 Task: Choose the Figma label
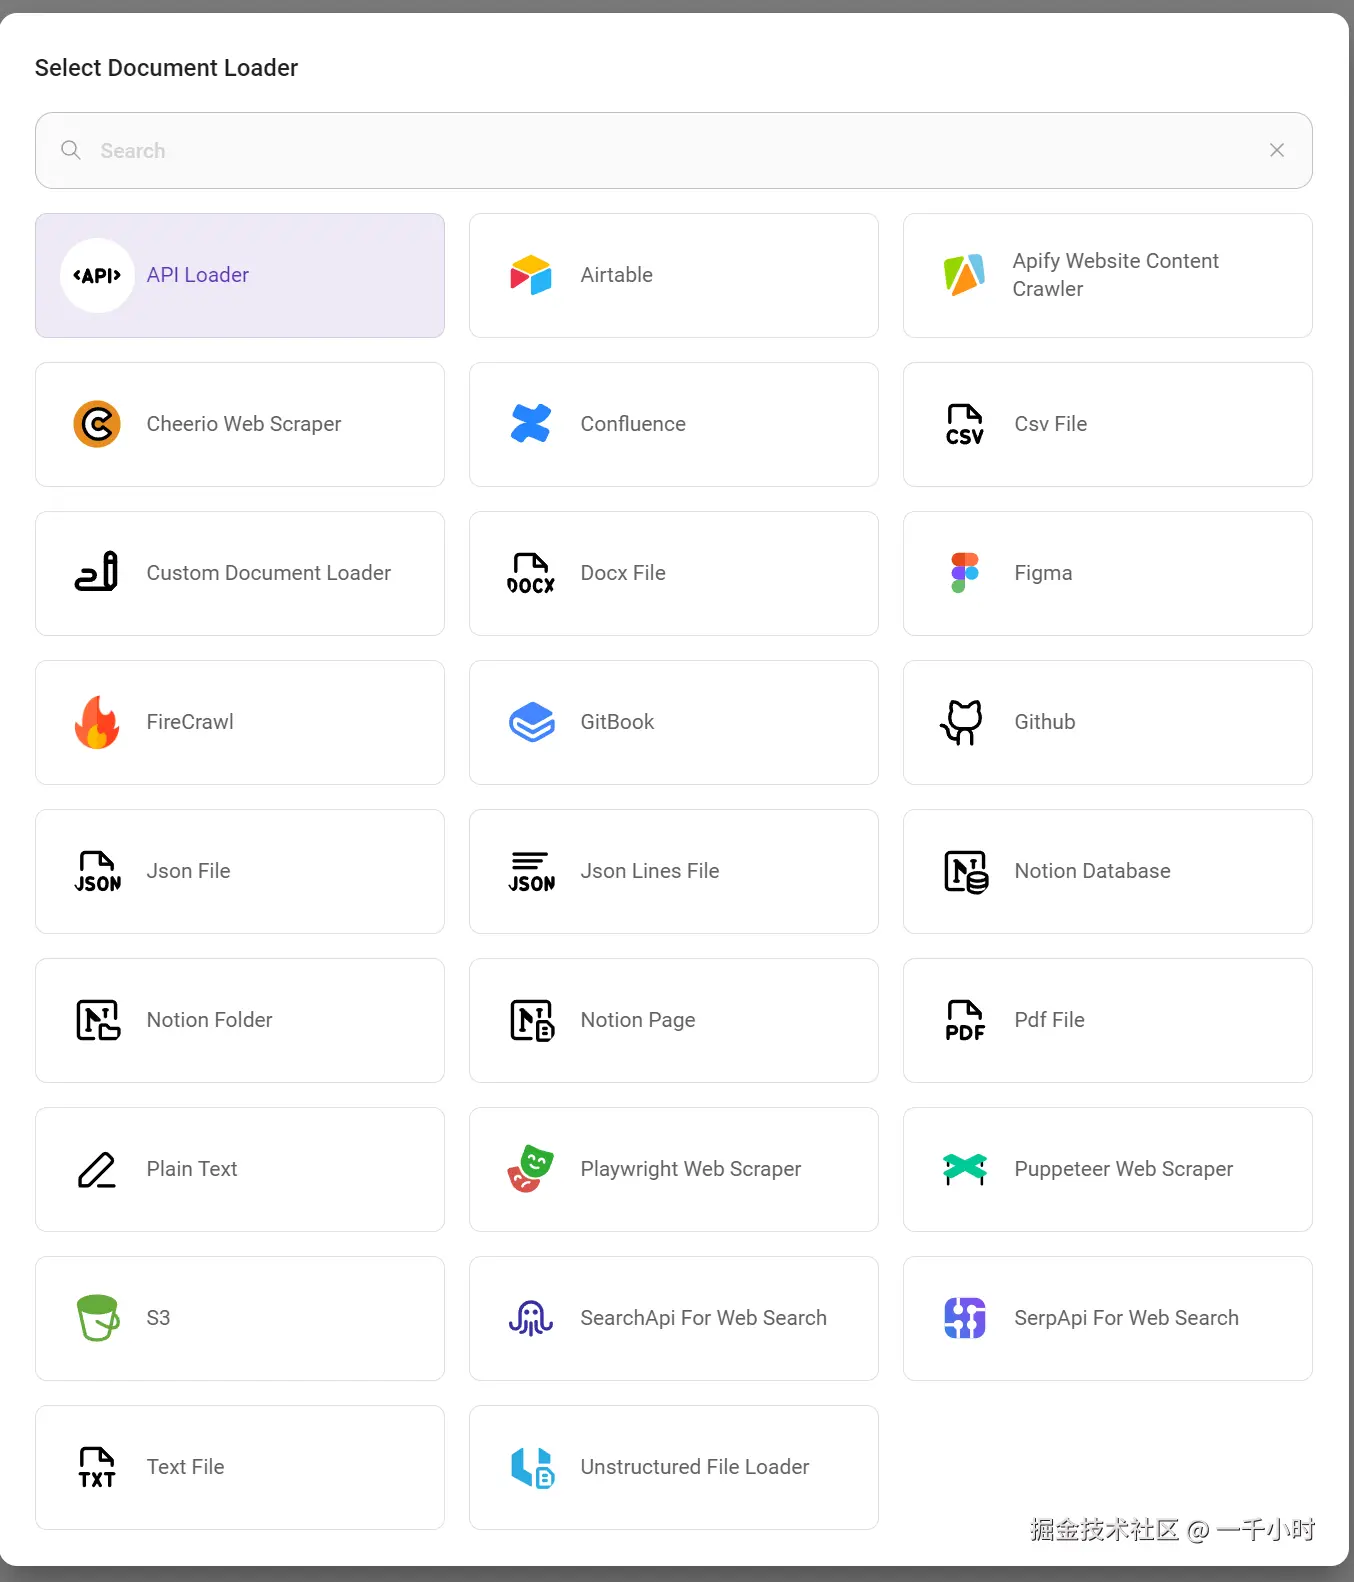[1043, 573]
